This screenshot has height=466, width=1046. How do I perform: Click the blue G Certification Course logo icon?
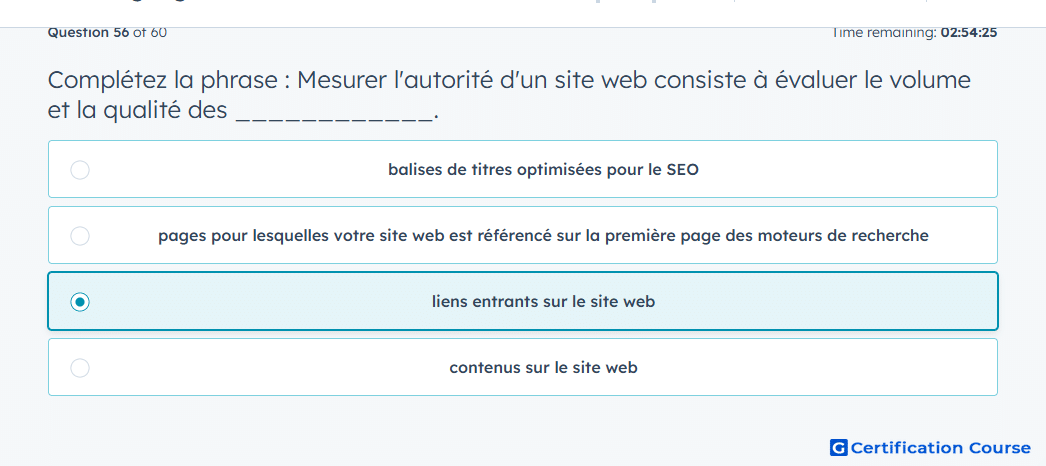coord(839,447)
